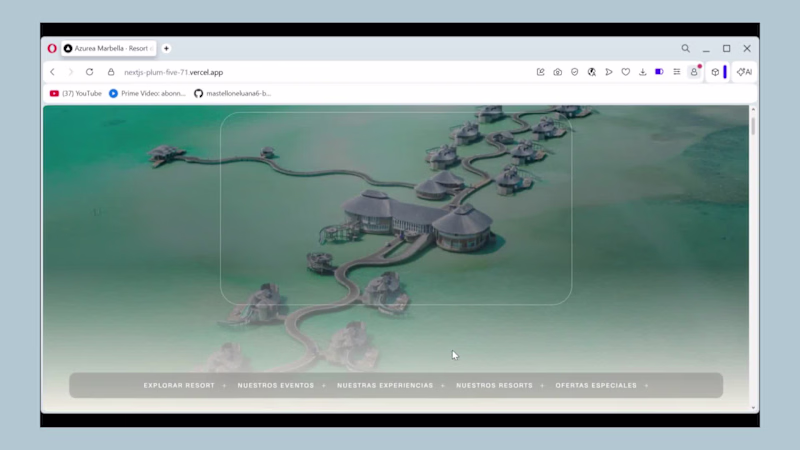Open a new tab with plus button
This screenshot has width=800, height=450.
(x=166, y=48)
